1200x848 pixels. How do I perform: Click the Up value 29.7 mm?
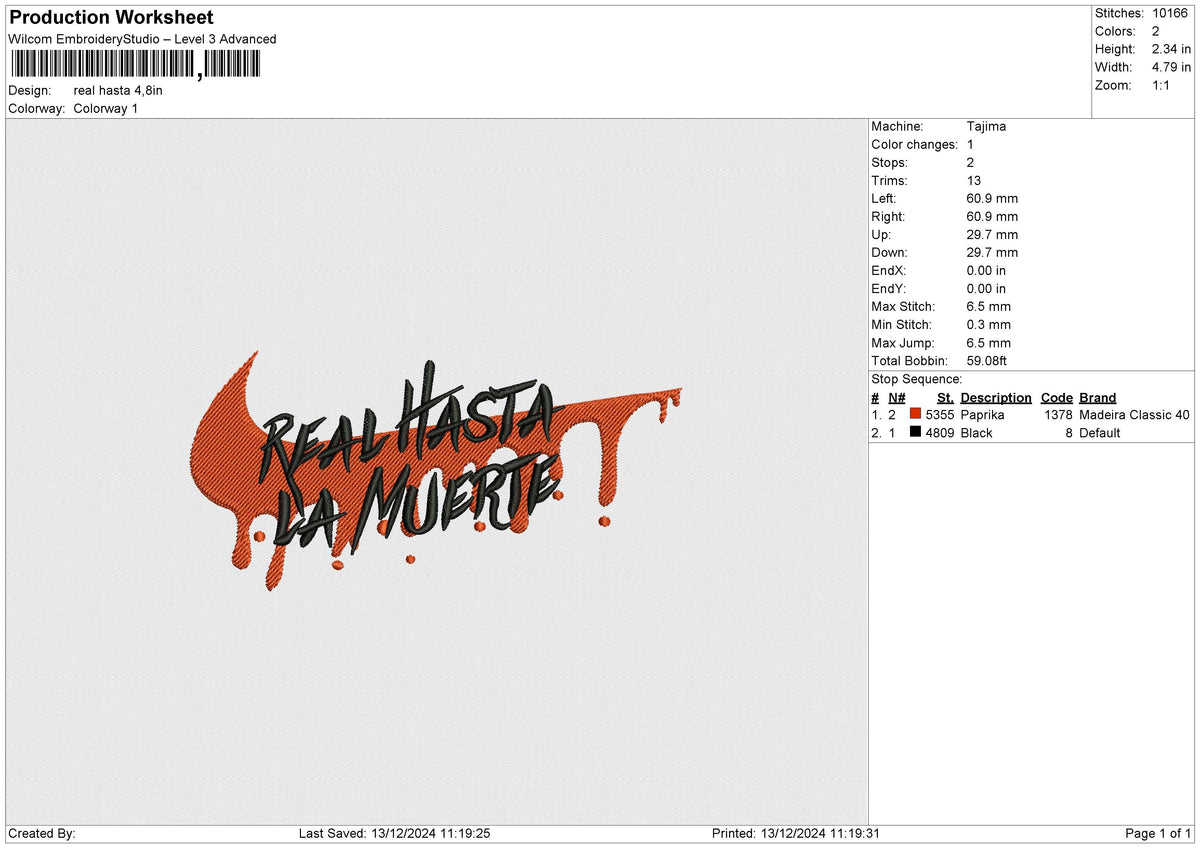click(992, 234)
